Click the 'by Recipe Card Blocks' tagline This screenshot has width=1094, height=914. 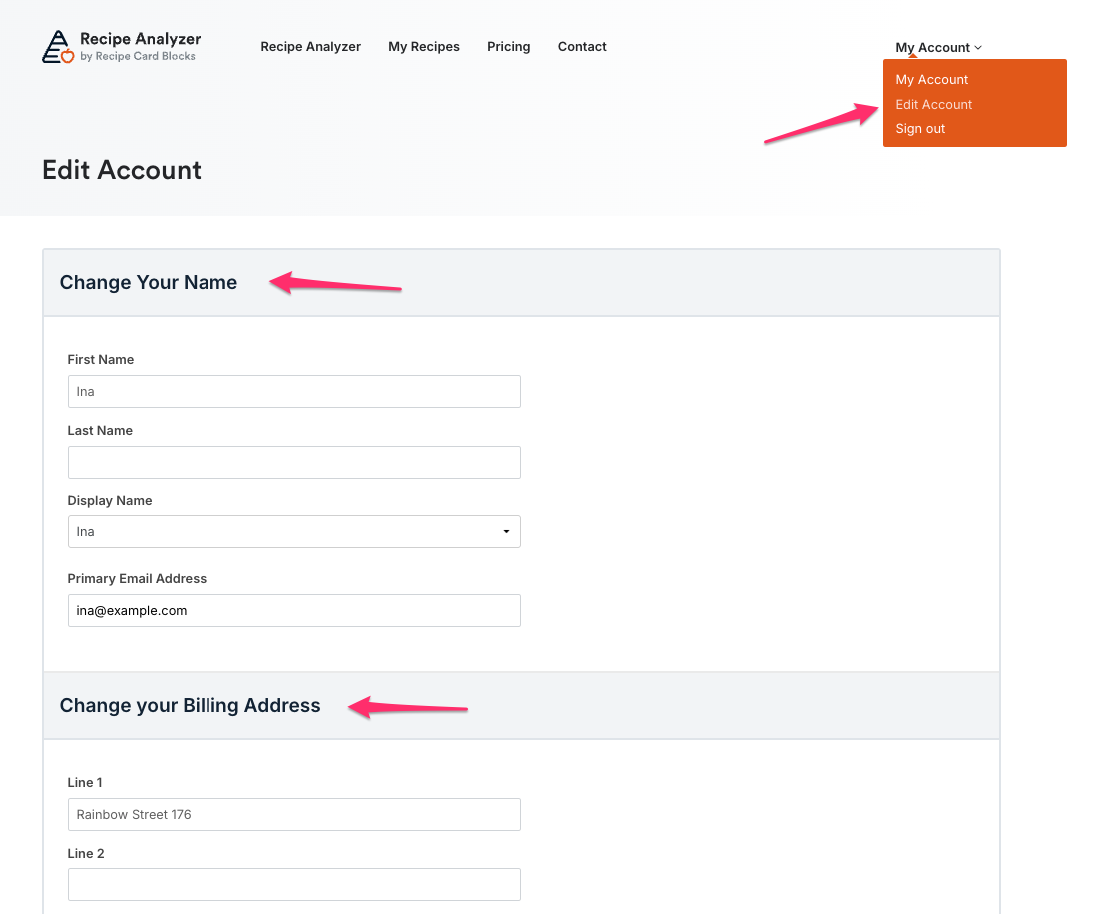[x=138, y=57]
